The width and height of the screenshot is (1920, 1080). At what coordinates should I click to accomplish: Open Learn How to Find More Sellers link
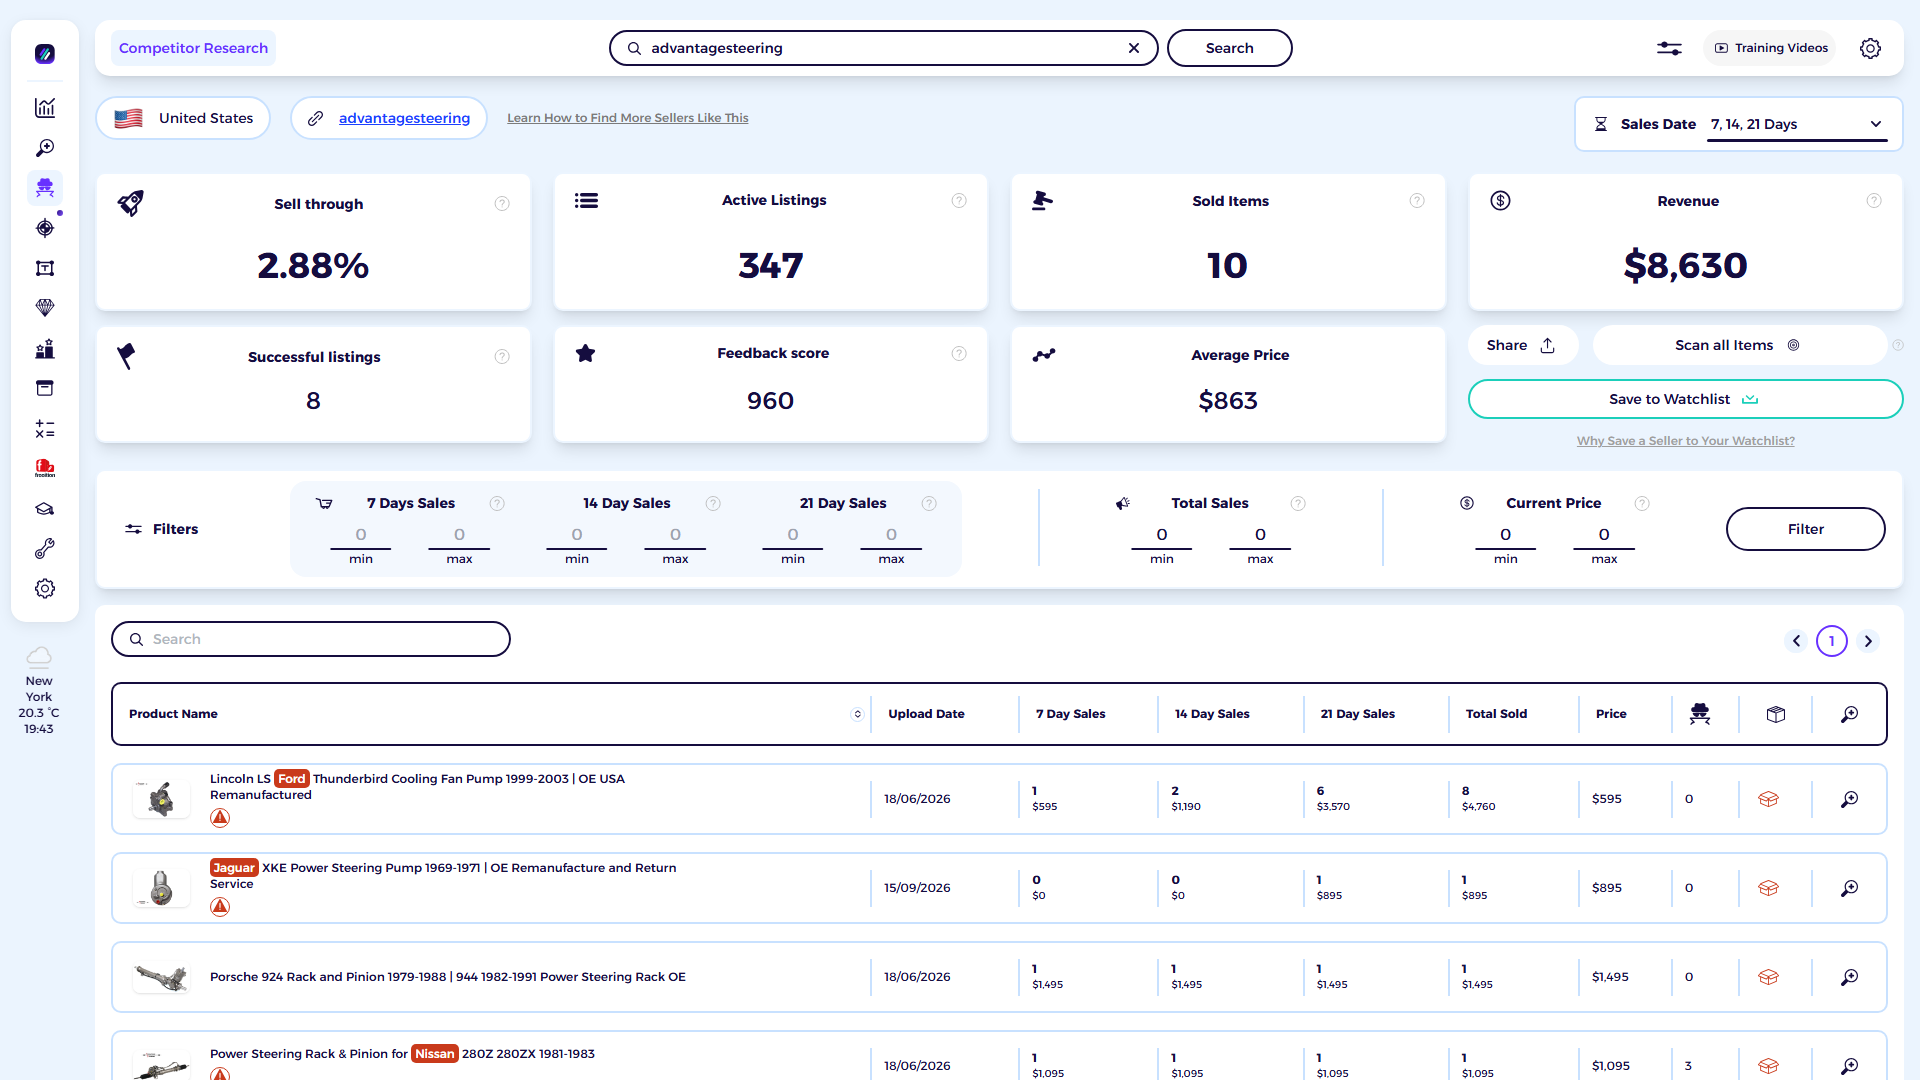pos(627,118)
